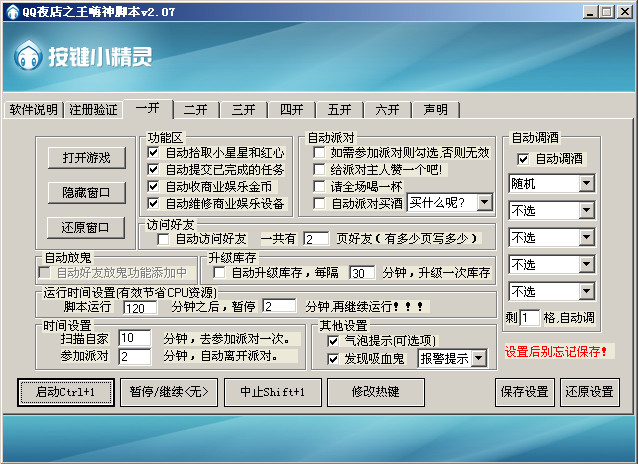638x464 pixels.
Task: Toggle 自动调酒 checkbox
Action: click(x=523, y=159)
